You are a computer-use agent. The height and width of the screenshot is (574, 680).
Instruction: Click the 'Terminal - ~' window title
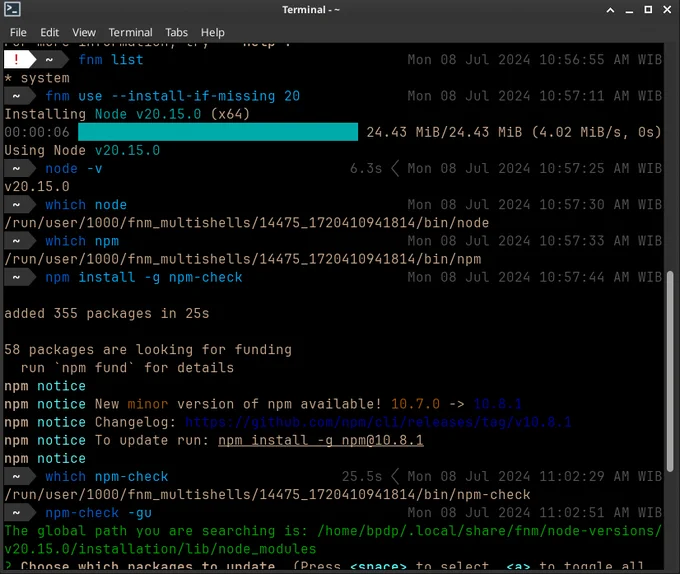(311, 10)
